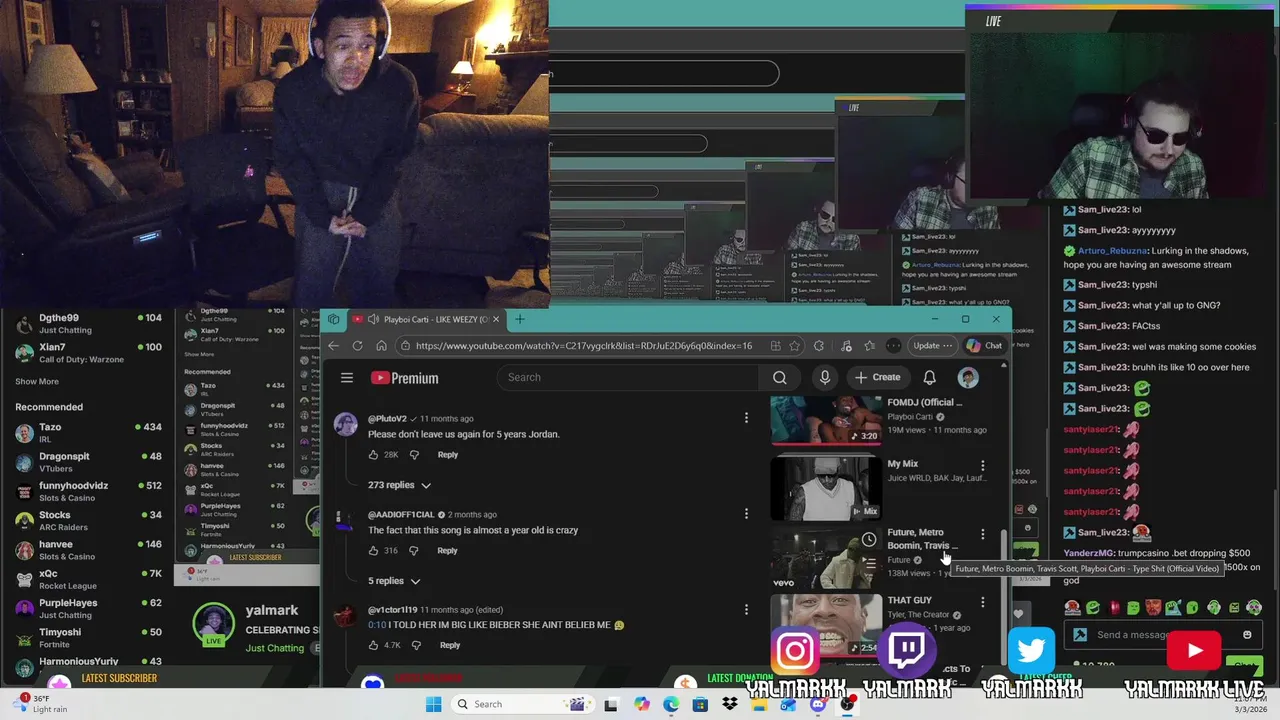Open Edge media control music icon
The width and height of the screenshot is (1280, 720).
(x=846, y=346)
